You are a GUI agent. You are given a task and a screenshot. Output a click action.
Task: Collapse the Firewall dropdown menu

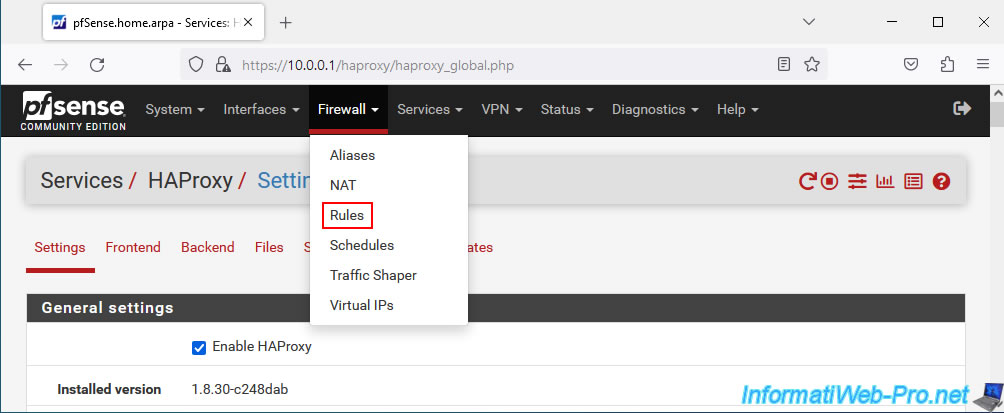(x=348, y=109)
